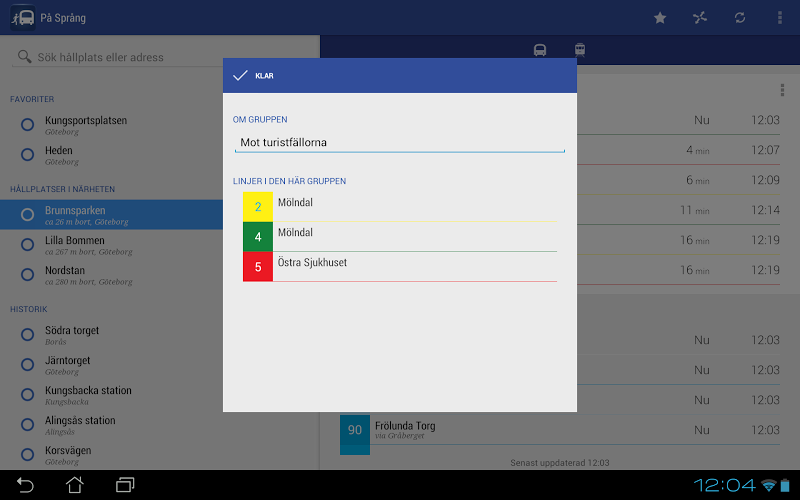Image resolution: width=800 pixels, height=500 pixels.
Task: Select the Brunnsparken radio circle
Action: tap(28, 215)
